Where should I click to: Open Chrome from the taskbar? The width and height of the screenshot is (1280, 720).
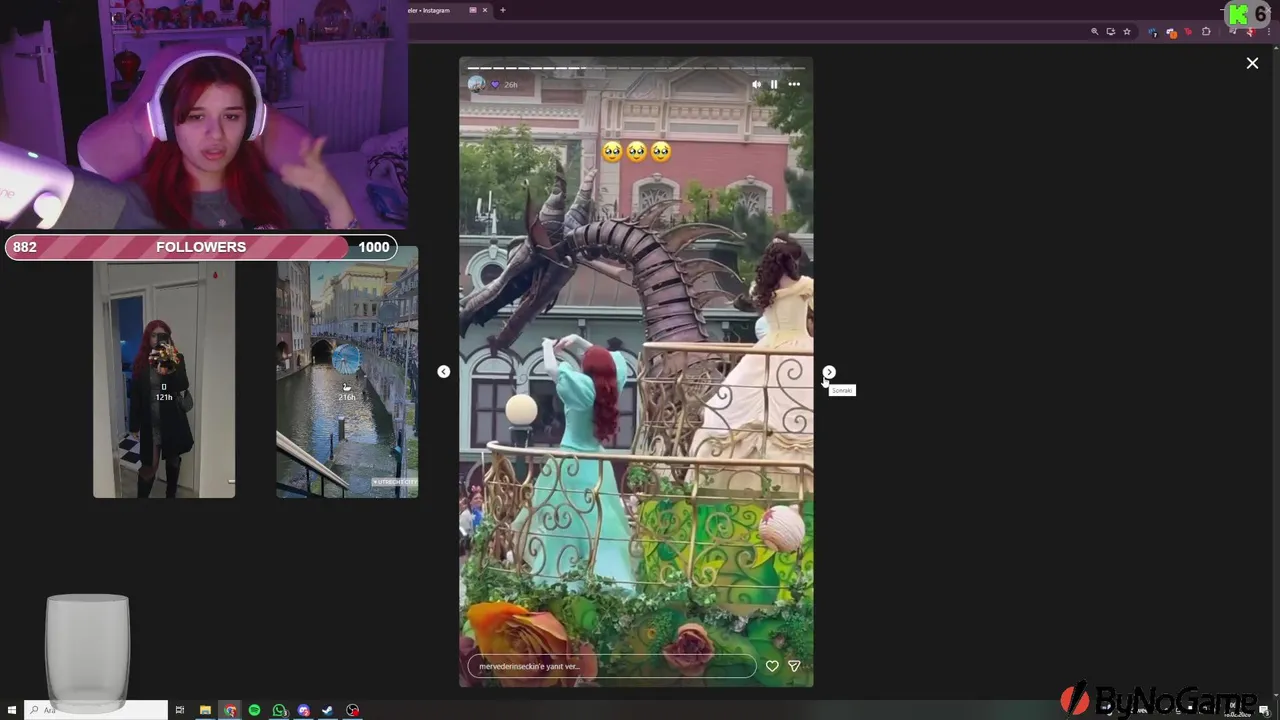(x=230, y=710)
